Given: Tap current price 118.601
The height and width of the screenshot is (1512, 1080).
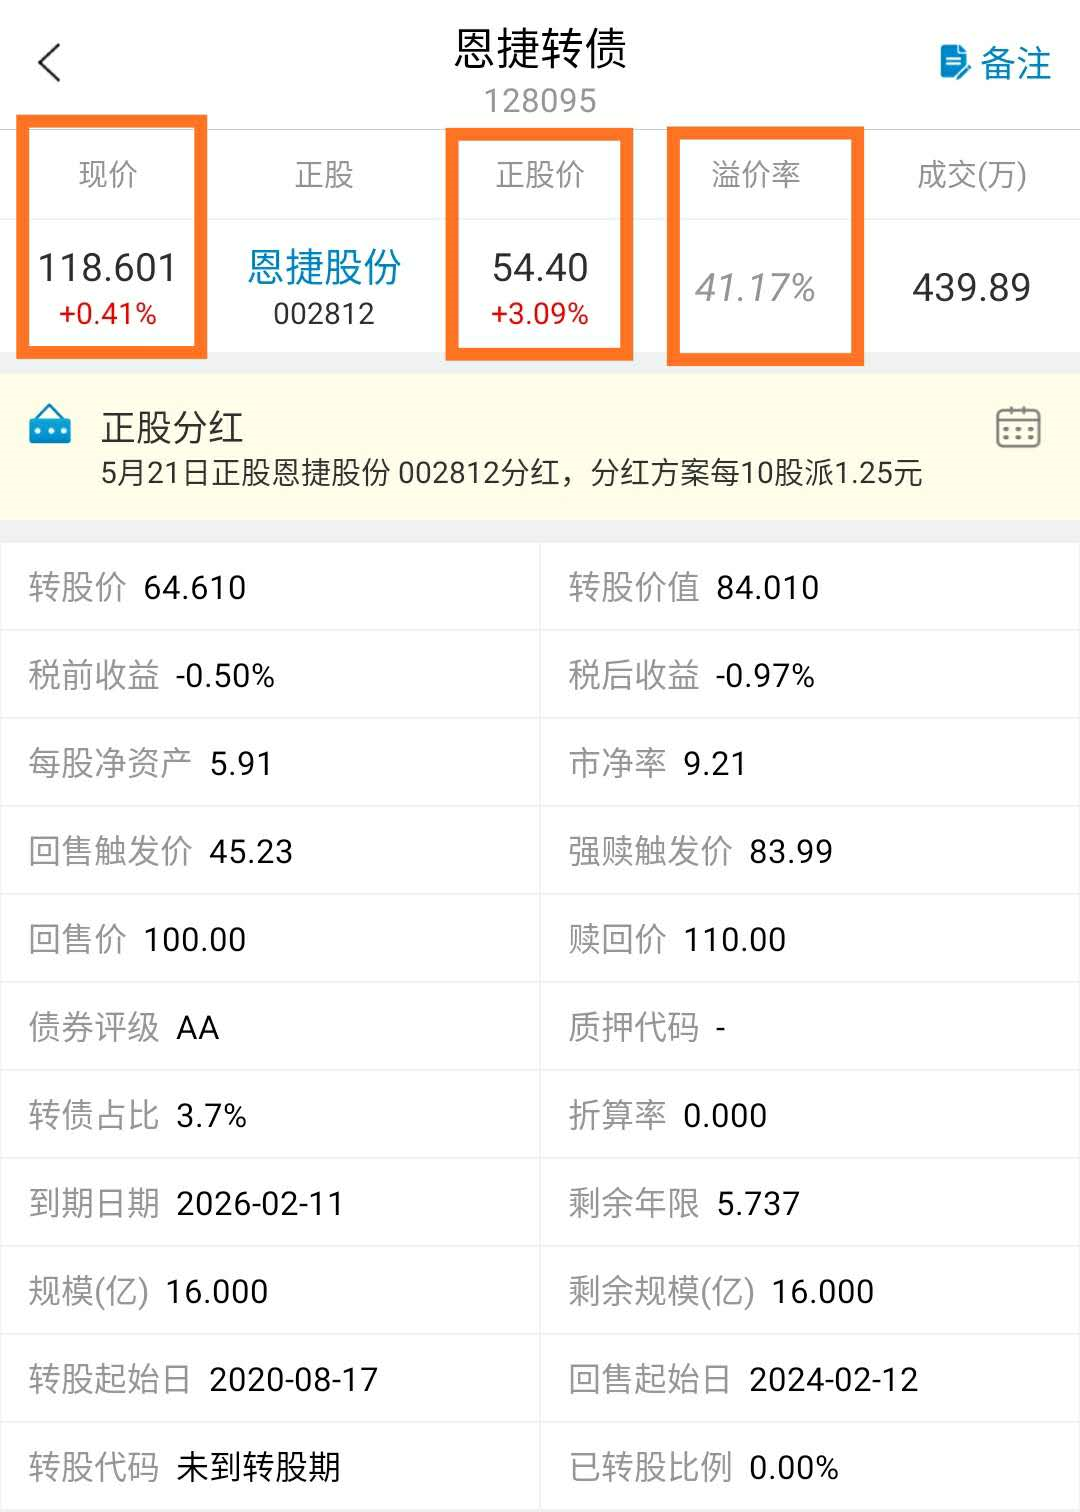Looking at the screenshot, I should [x=107, y=268].
